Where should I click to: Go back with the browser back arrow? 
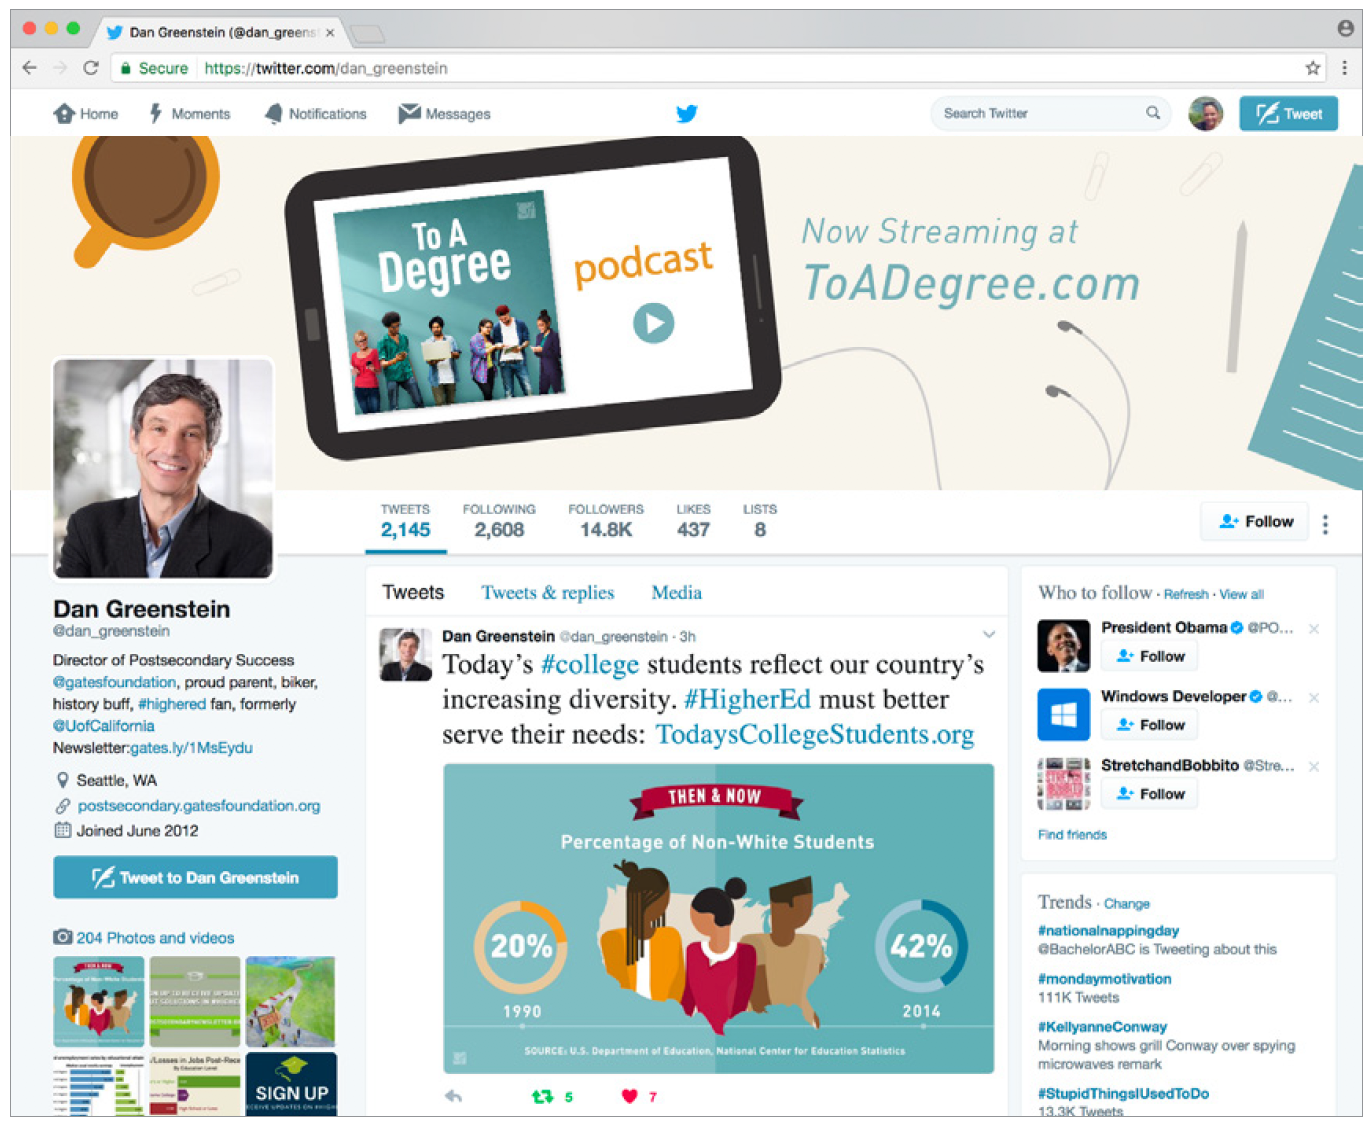pyautogui.click(x=30, y=68)
